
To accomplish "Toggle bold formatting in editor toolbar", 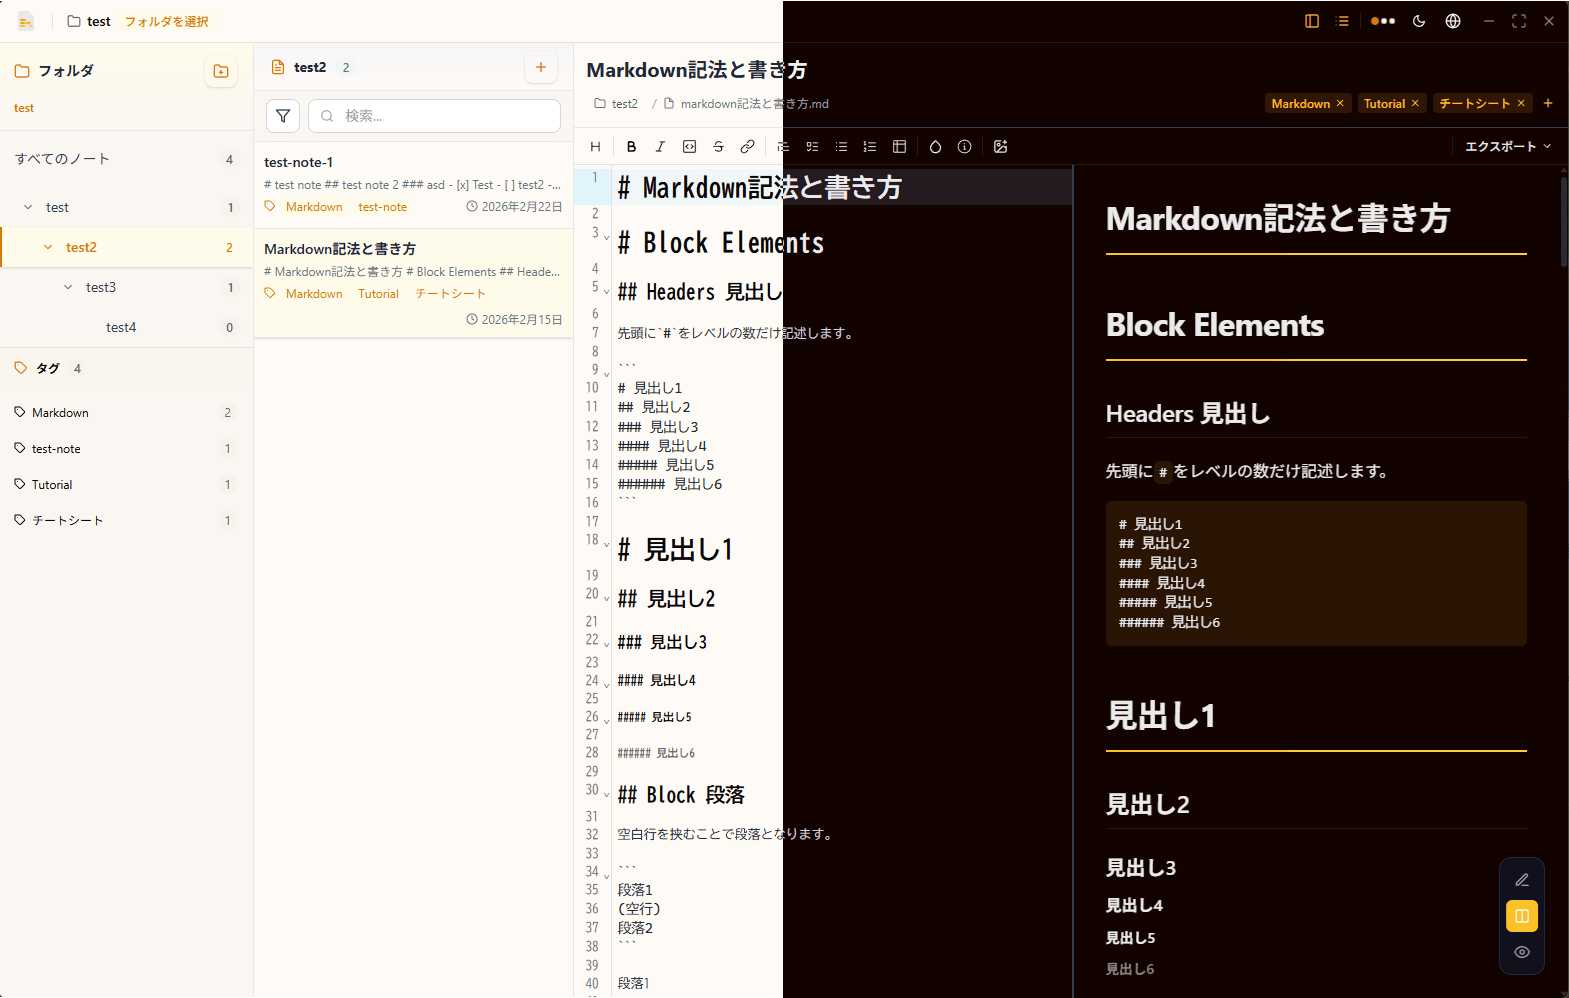I will 631,147.
